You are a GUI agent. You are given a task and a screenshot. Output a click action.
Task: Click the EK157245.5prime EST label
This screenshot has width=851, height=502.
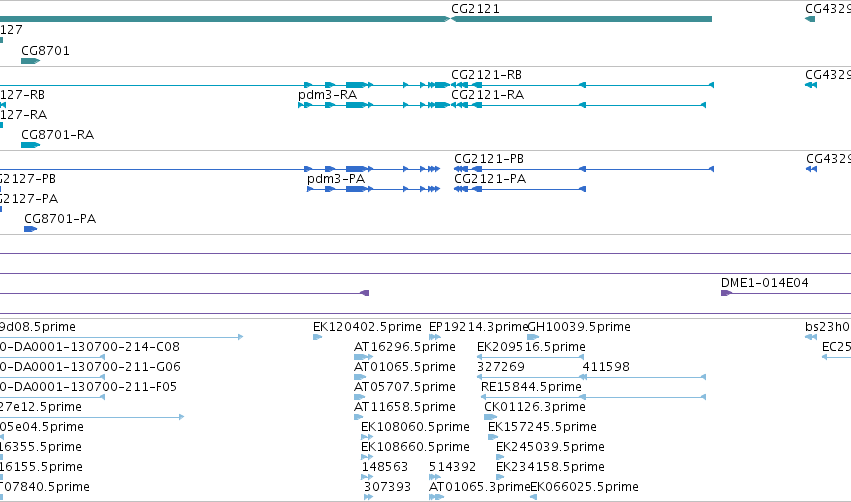click(542, 427)
